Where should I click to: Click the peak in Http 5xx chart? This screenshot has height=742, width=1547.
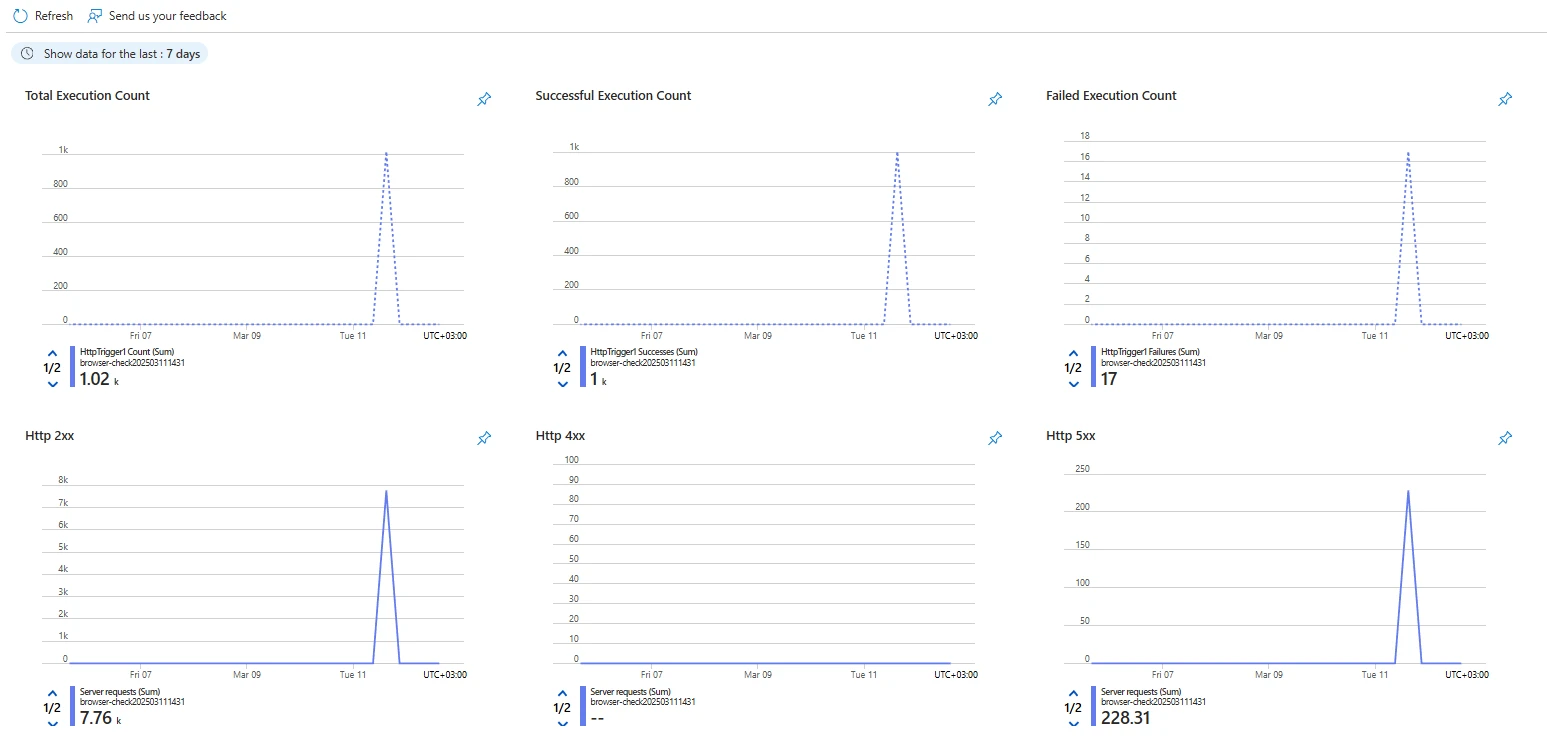coord(1408,492)
